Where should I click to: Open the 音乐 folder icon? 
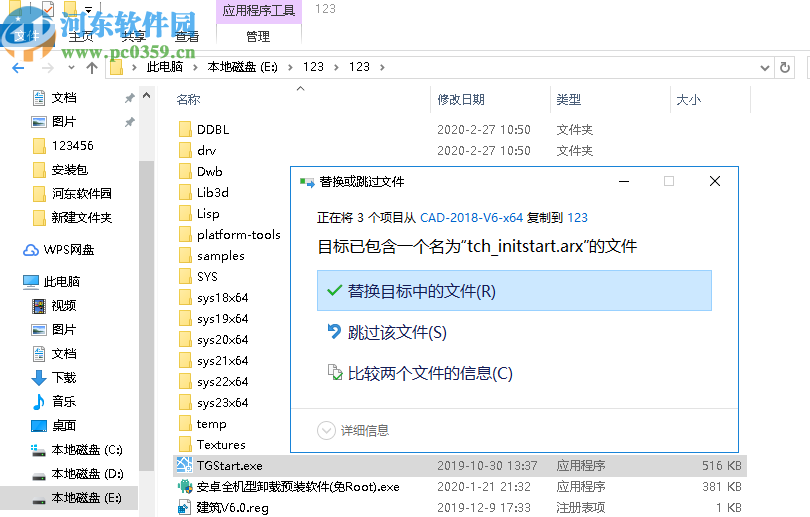(x=39, y=402)
